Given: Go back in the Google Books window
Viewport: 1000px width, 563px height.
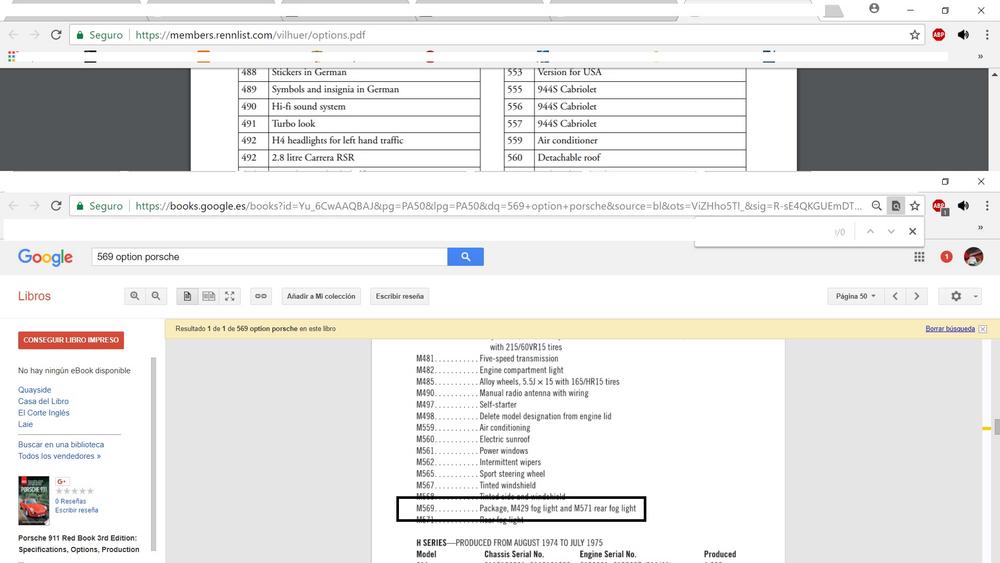Looking at the screenshot, I should (x=14, y=206).
